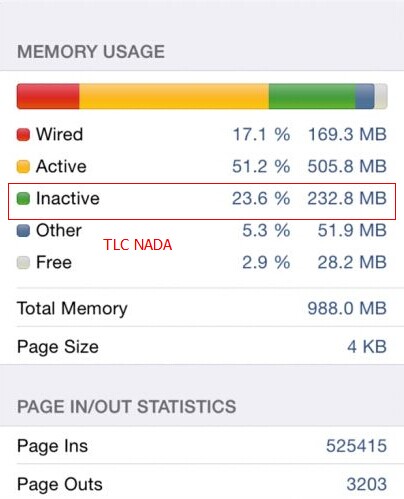Click the 232.8 MB Inactive value
The image size is (404, 499).
[x=347, y=198]
